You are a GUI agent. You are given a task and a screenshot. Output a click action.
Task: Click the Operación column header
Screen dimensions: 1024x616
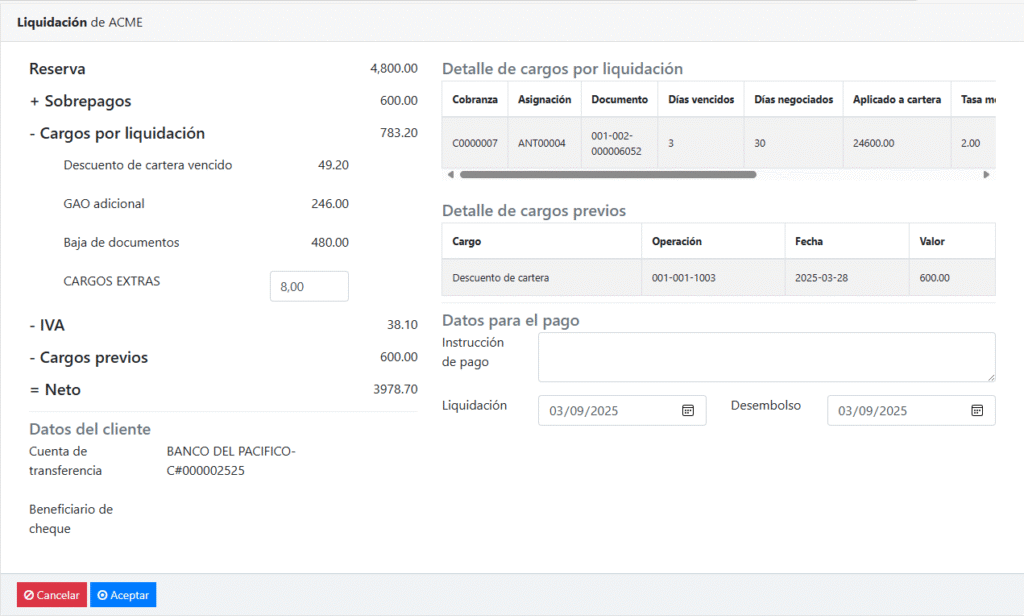click(x=677, y=241)
